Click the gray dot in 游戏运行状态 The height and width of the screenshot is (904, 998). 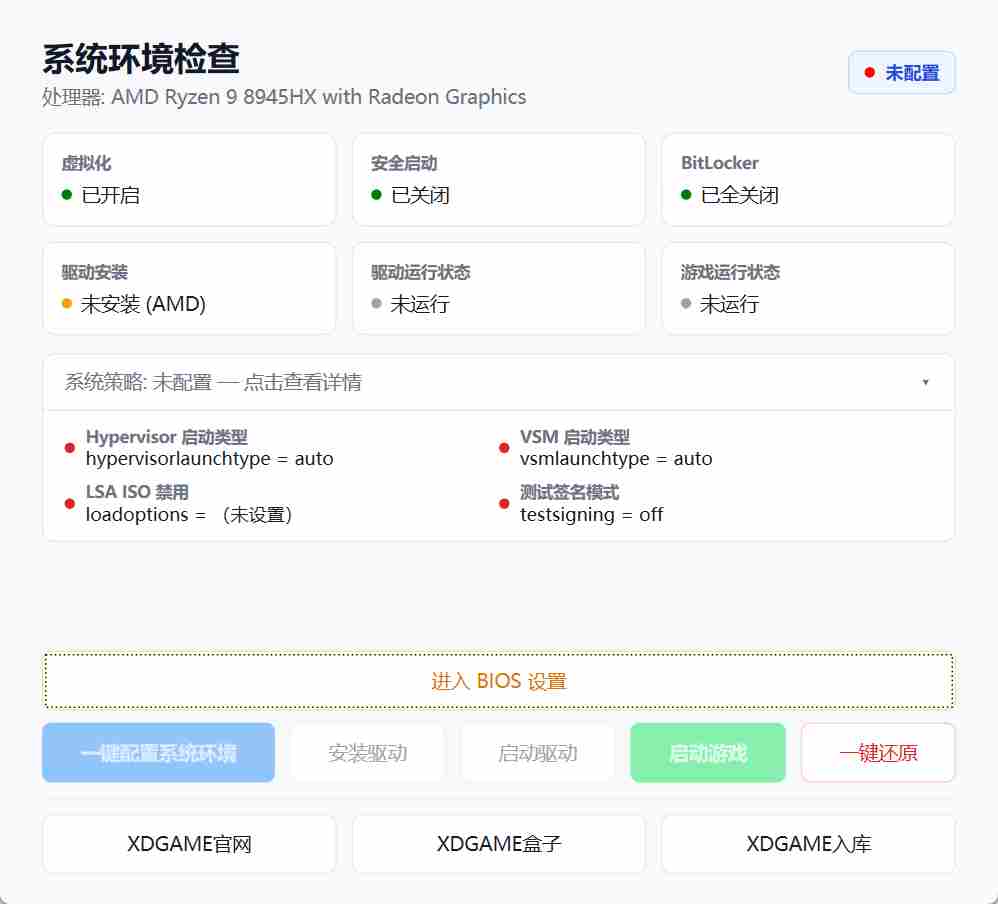[x=686, y=304]
